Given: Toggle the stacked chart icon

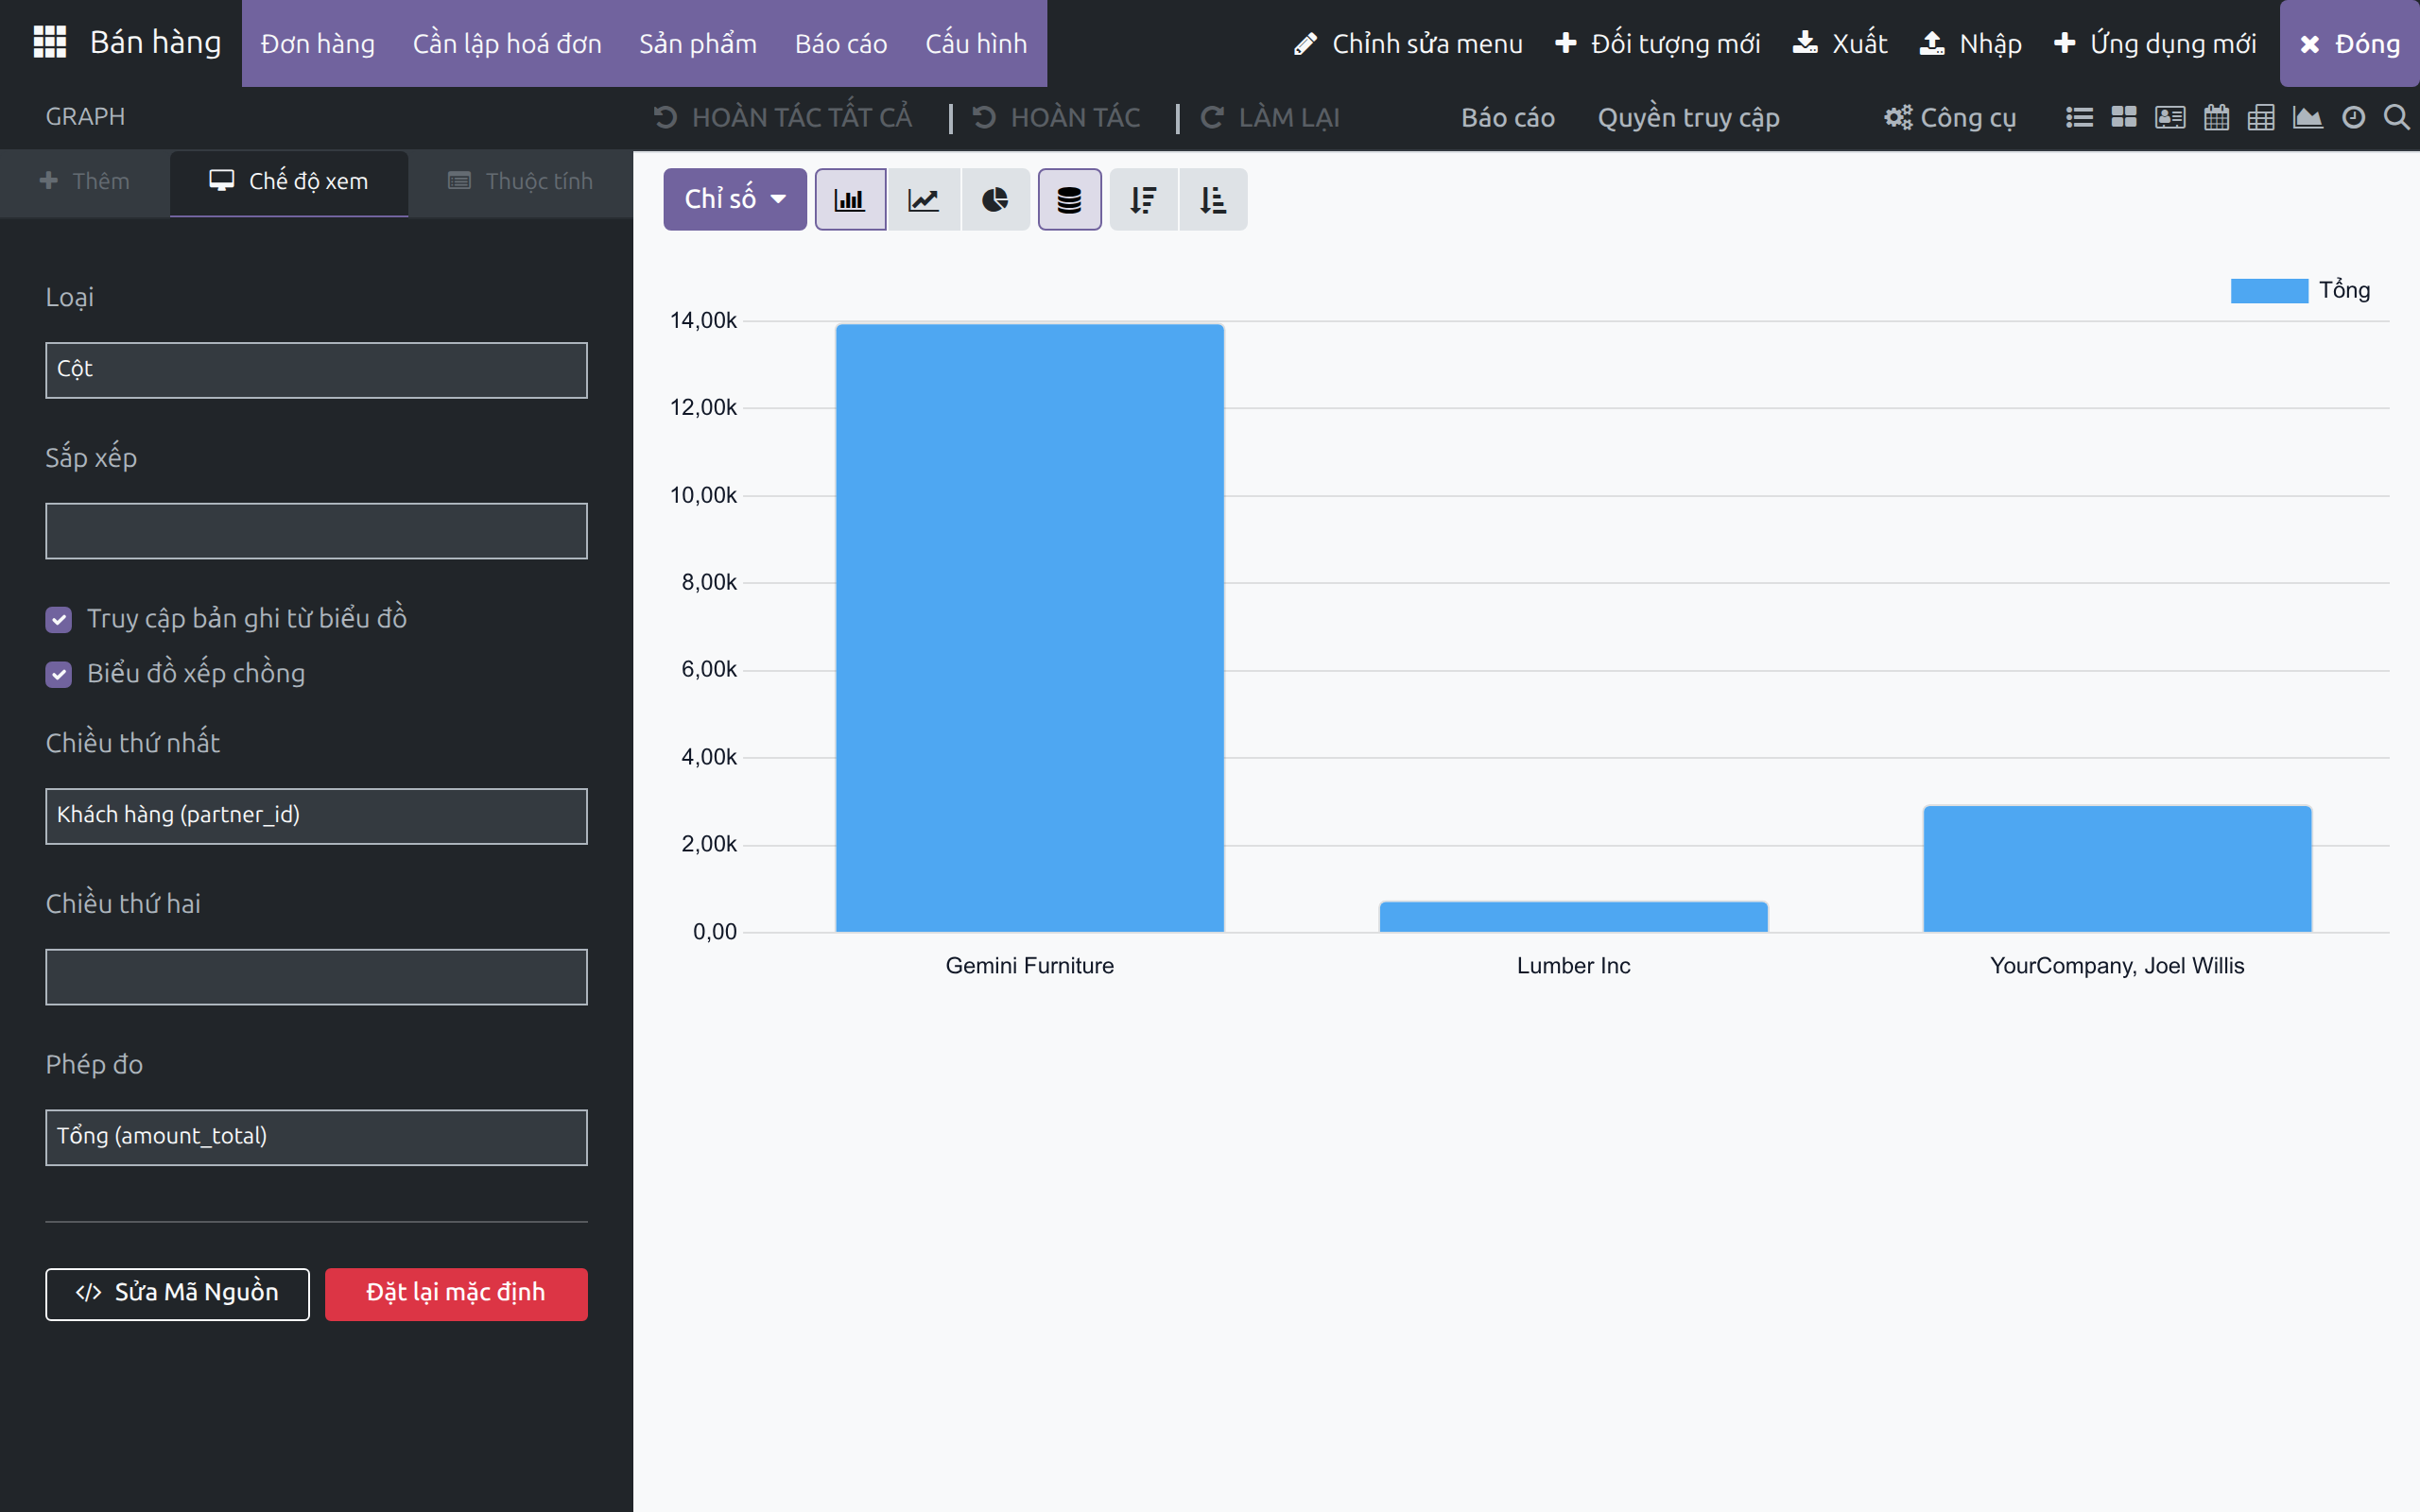Looking at the screenshot, I should (1069, 200).
